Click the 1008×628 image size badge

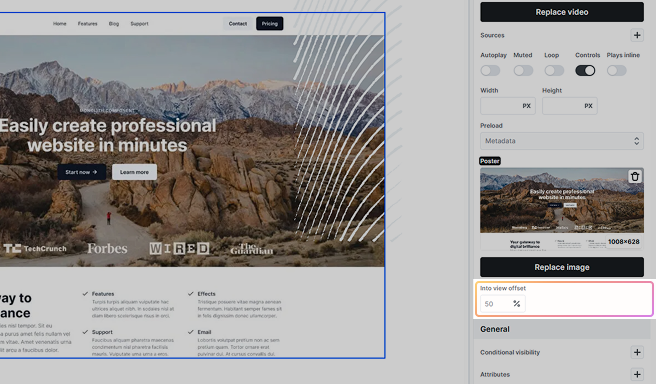click(x=623, y=242)
